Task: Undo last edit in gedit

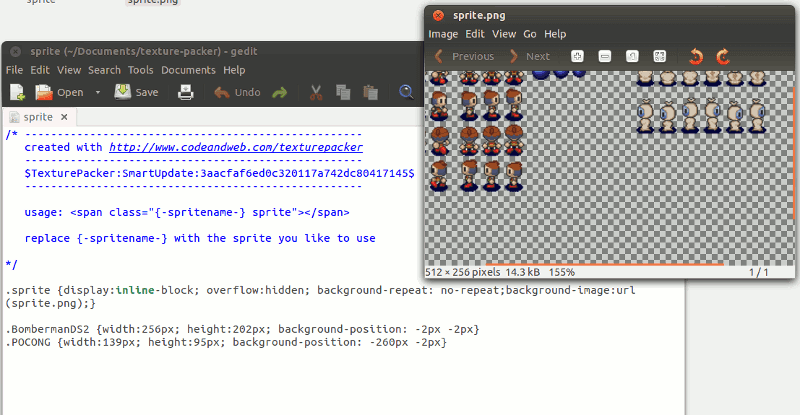Action: point(237,92)
